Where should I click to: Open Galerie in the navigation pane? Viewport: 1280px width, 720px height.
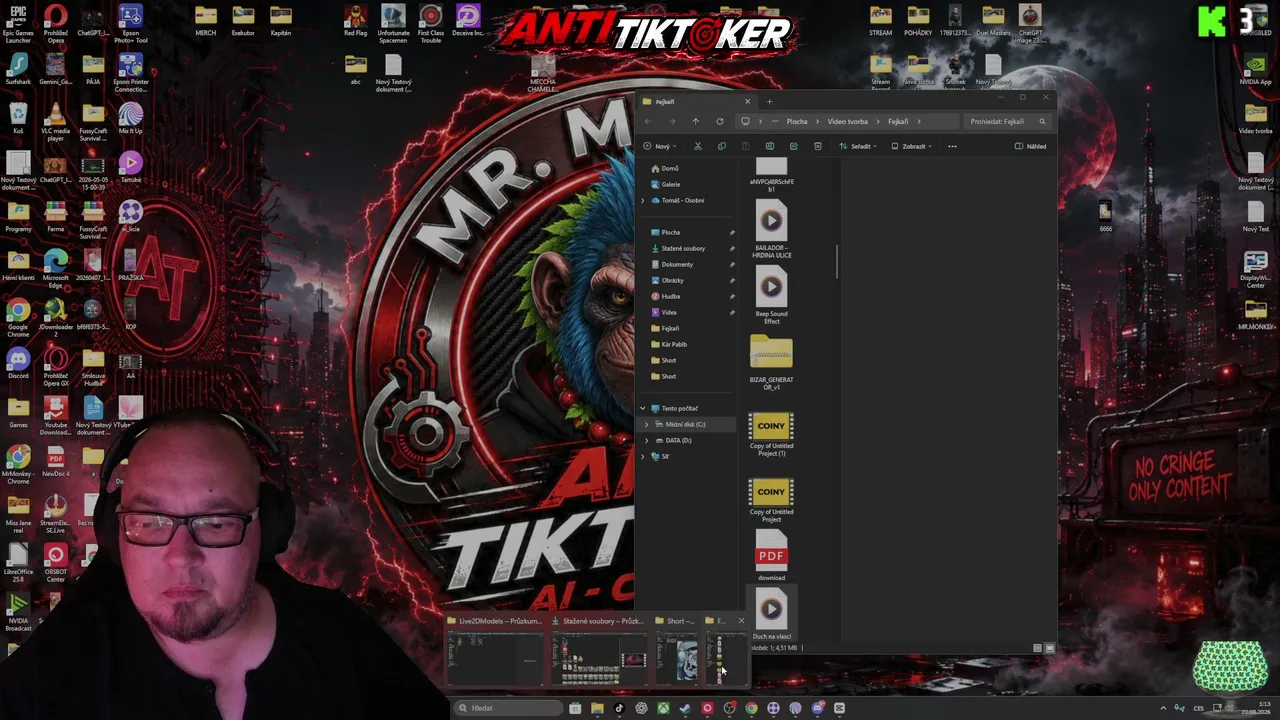670,184
